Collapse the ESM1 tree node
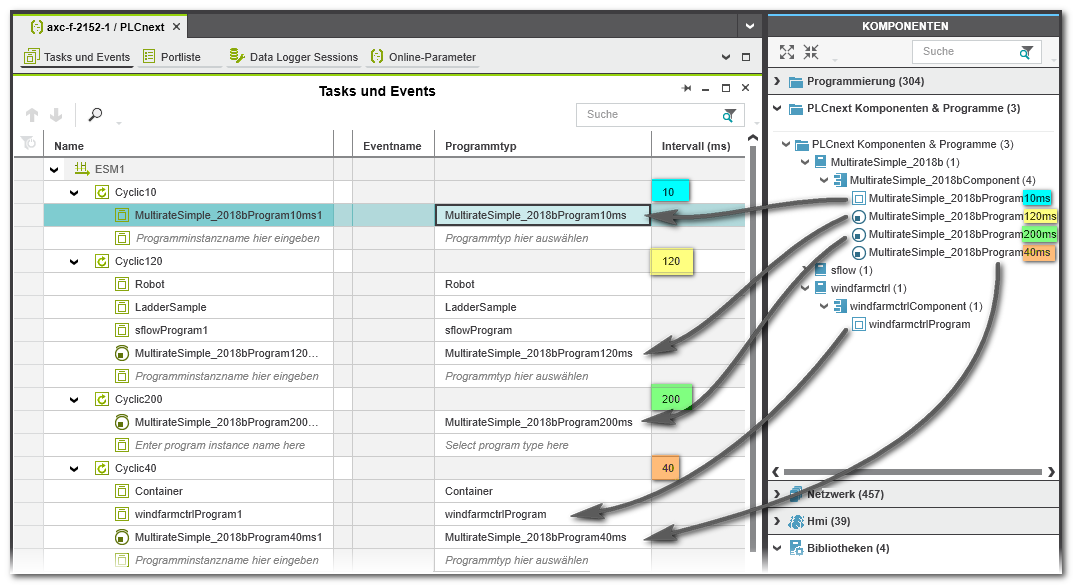Screen dimensions: 1073x585 pos(54,169)
